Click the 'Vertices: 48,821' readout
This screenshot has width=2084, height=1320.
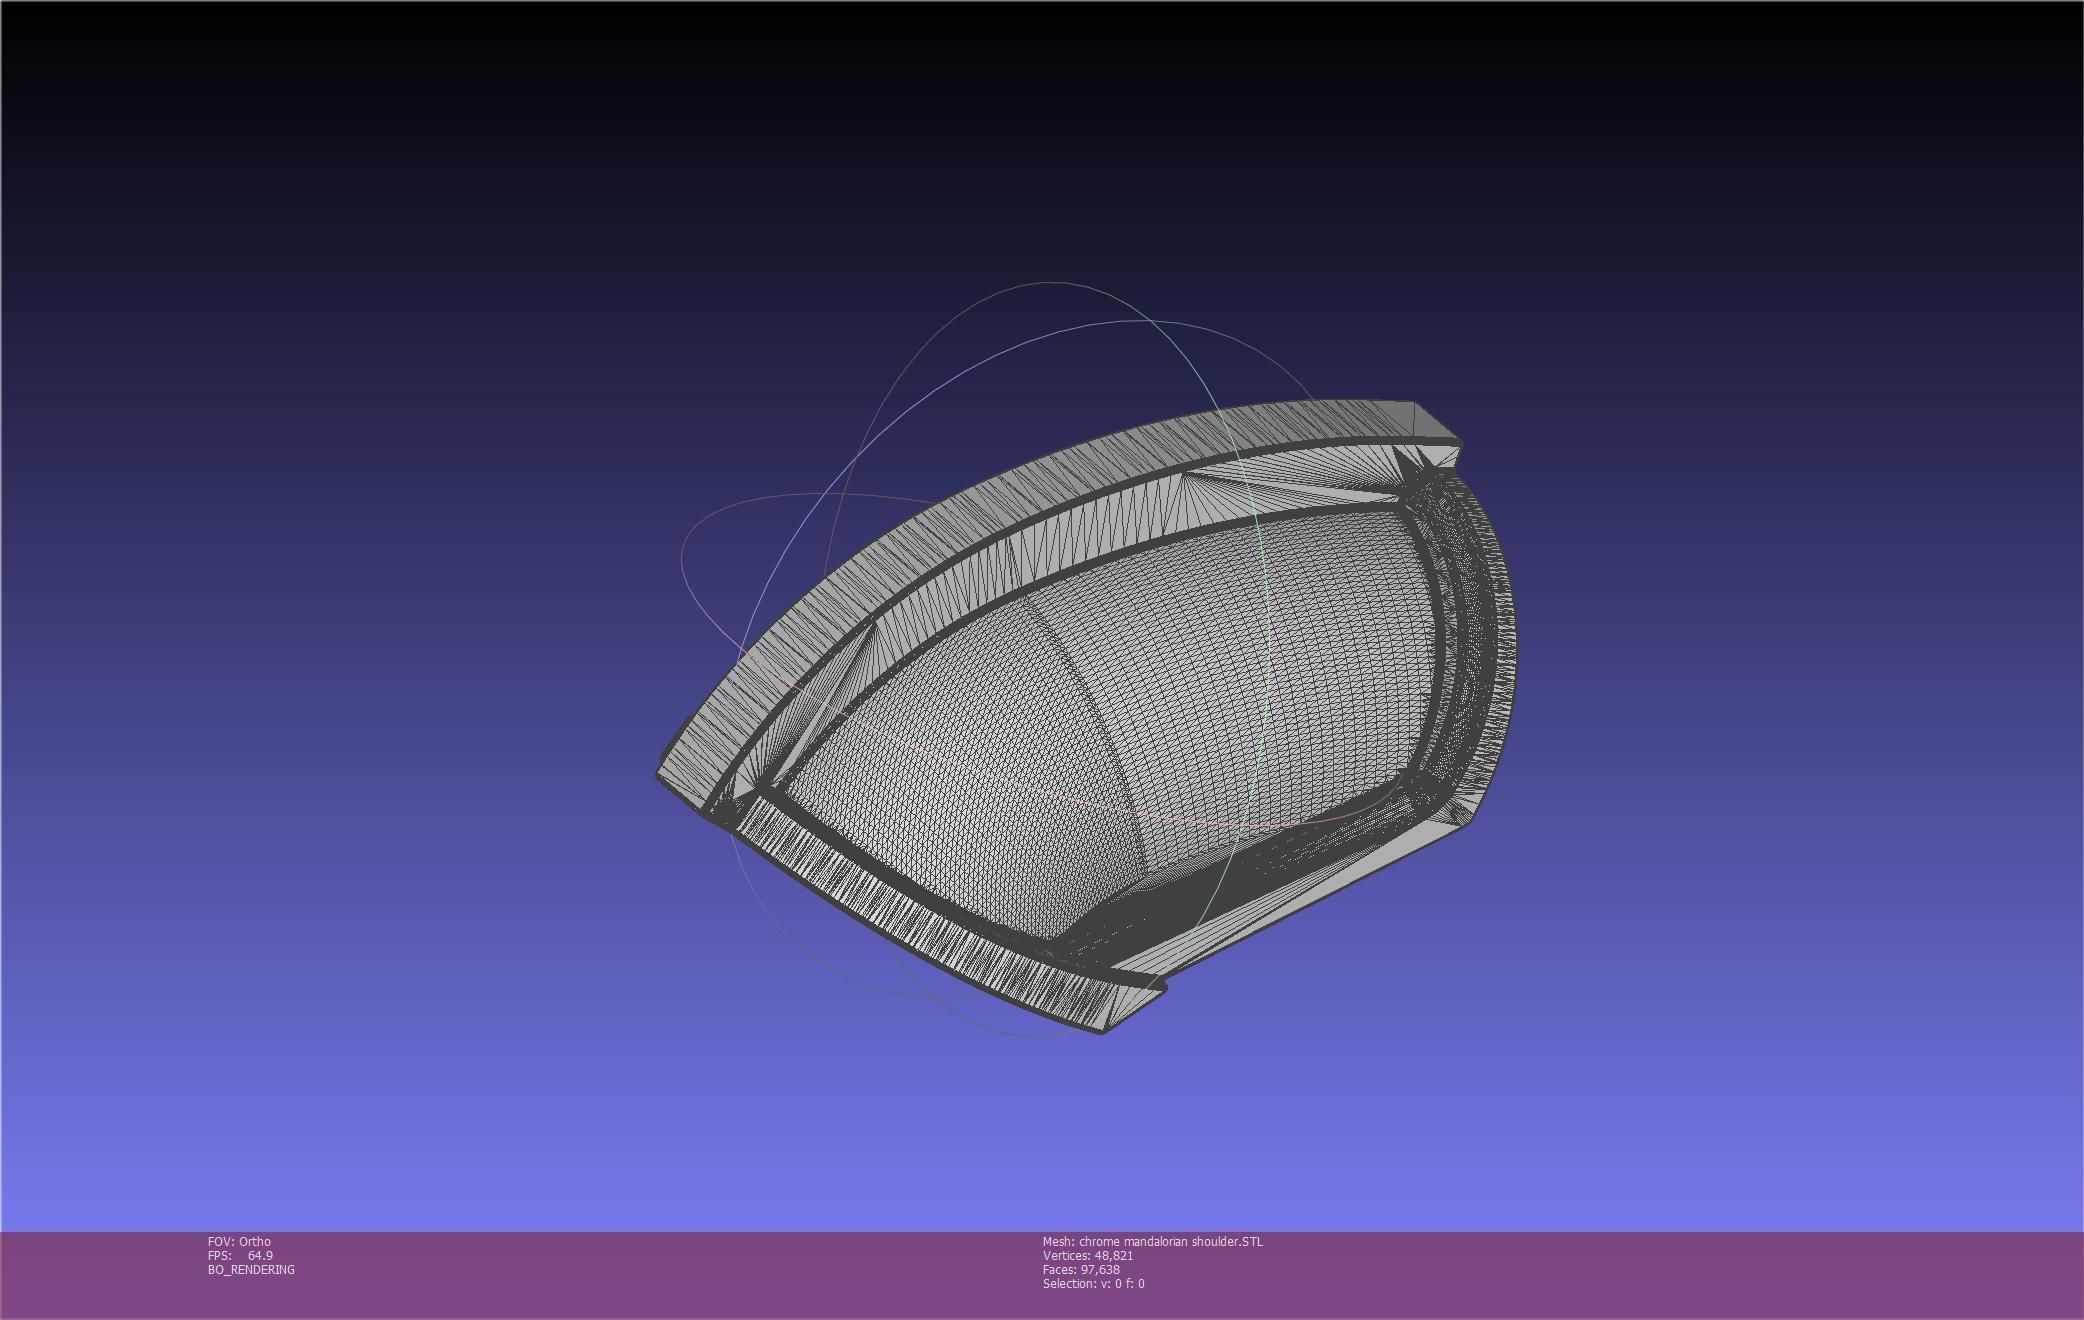tap(1088, 1255)
